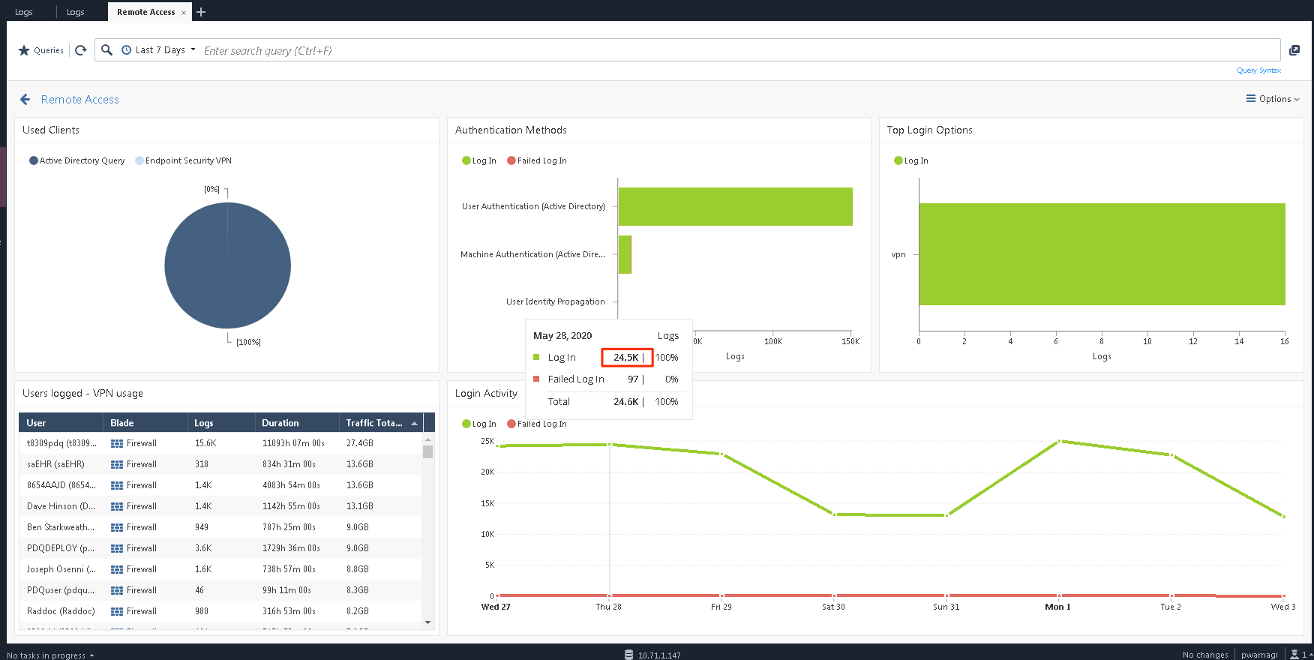The width and height of the screenshot is (1314, 660).
Task: Expand the No tasks in progress panel
Action: 50,654
